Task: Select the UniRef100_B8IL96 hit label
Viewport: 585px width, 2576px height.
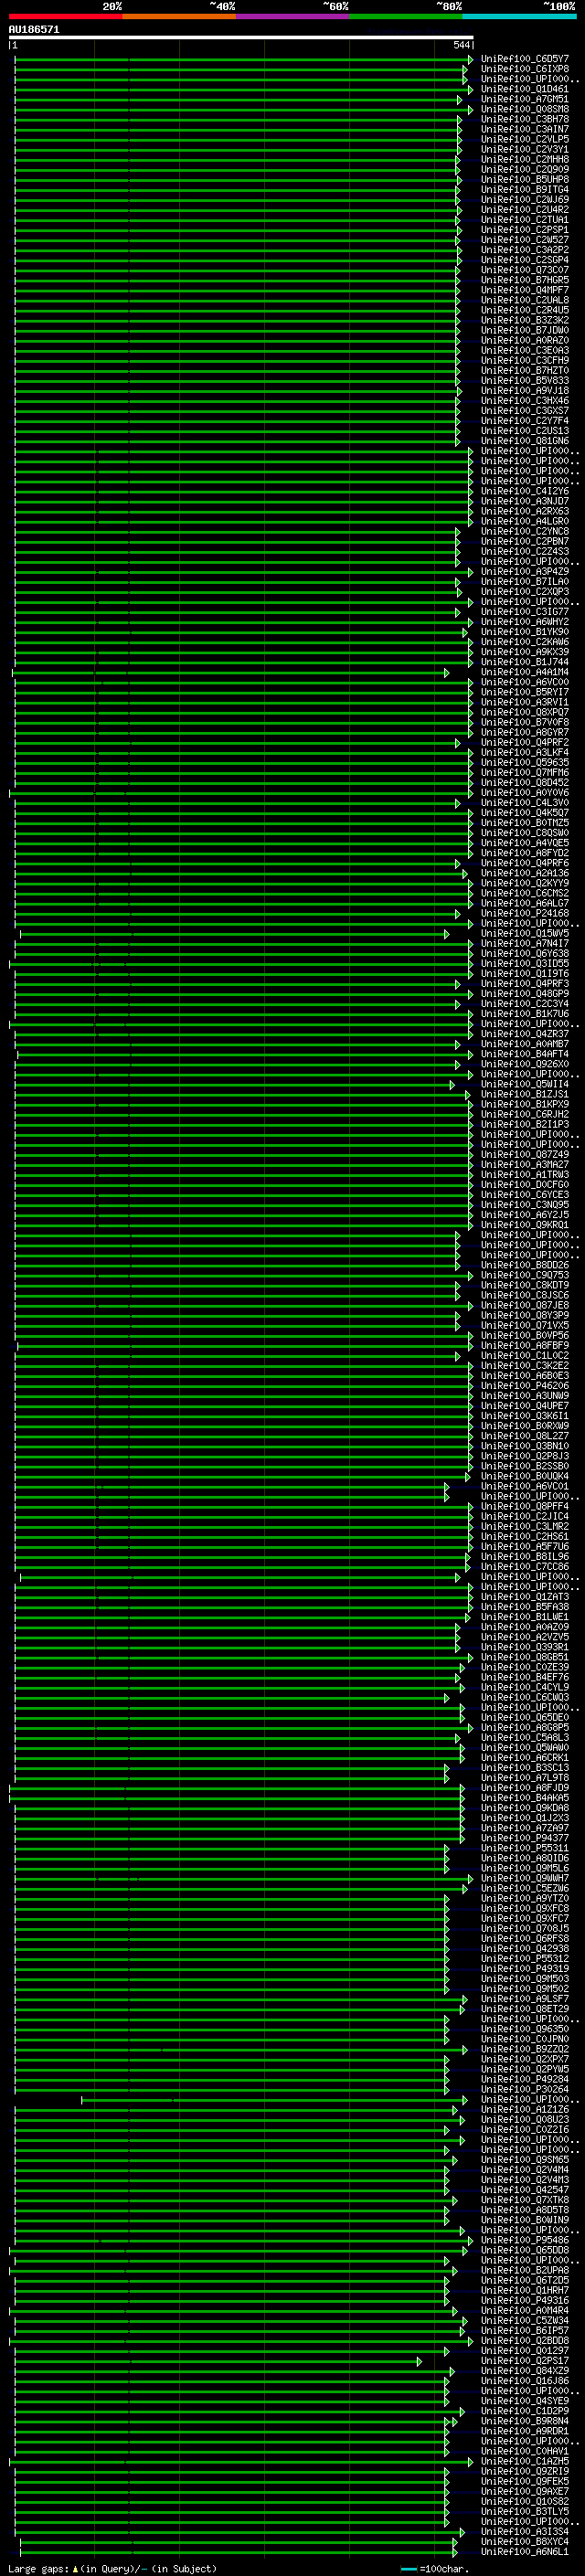Action: point(524,1557)
